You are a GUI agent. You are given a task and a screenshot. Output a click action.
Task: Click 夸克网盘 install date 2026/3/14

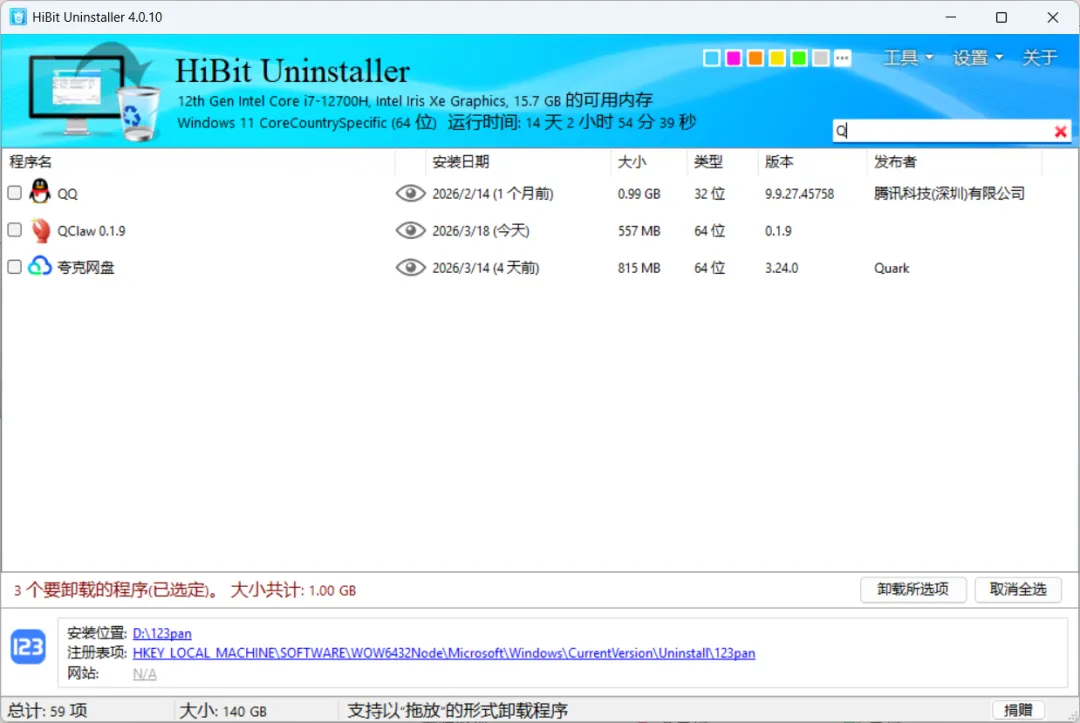click(486, 268)
